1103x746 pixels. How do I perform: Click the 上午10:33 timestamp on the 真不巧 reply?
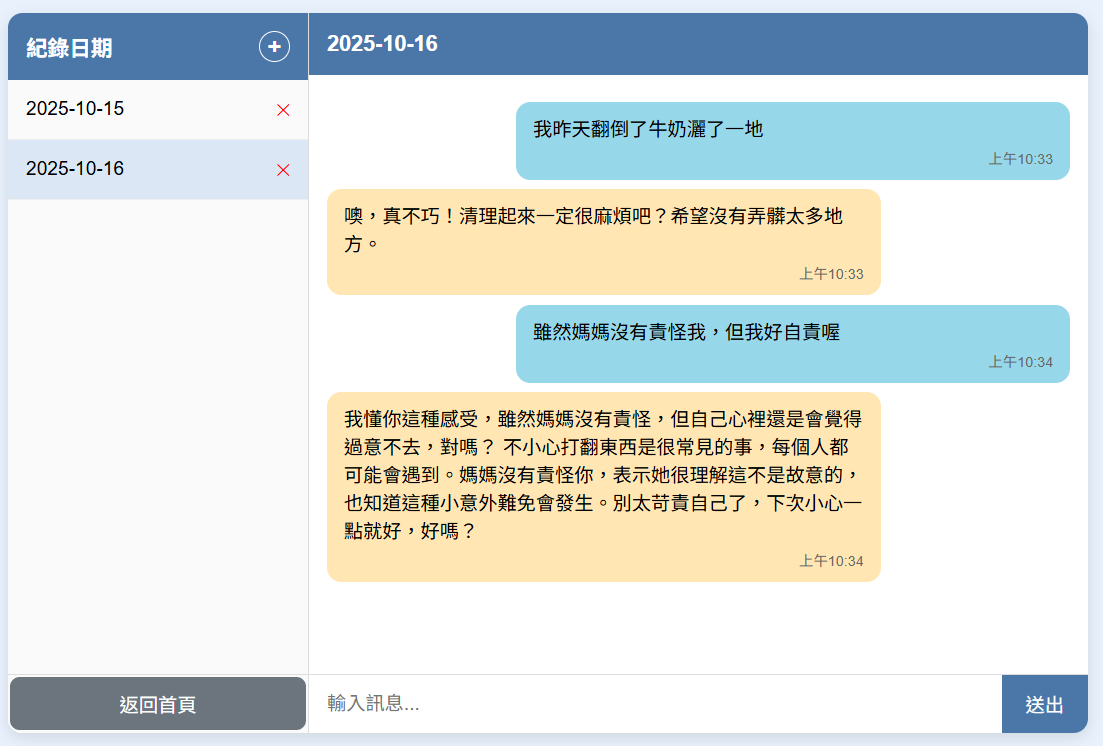(x=830, y=274)
